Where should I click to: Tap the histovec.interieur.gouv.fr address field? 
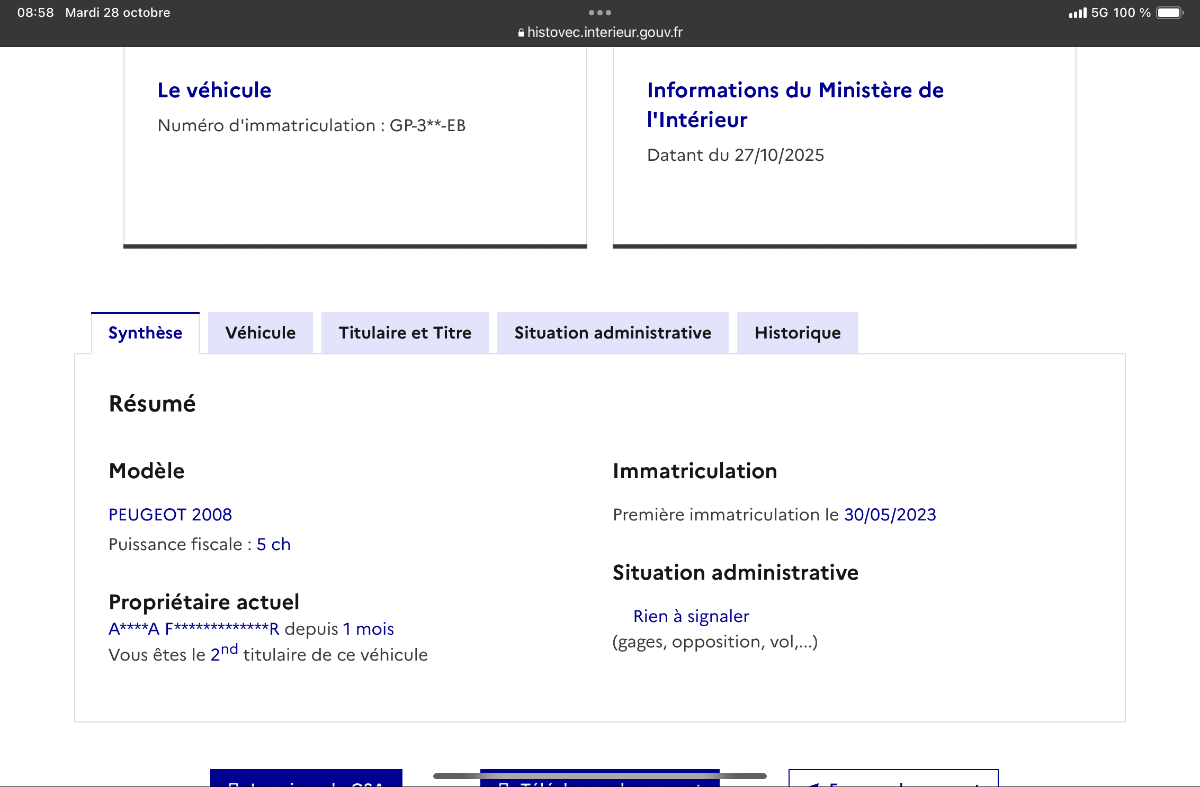(x=604, y=32)
